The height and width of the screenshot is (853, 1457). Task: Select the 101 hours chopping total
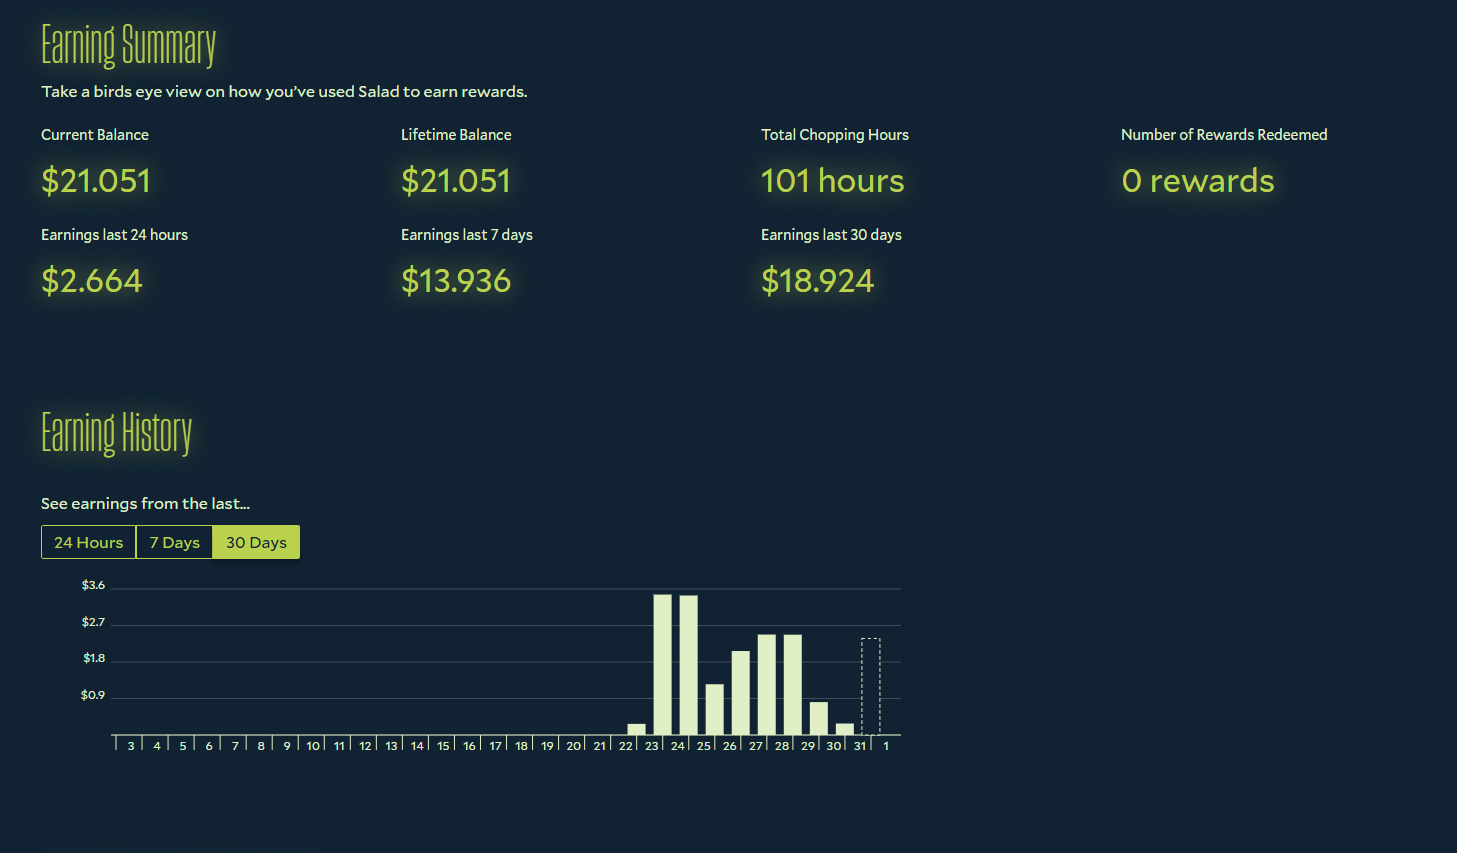[832, 181]
